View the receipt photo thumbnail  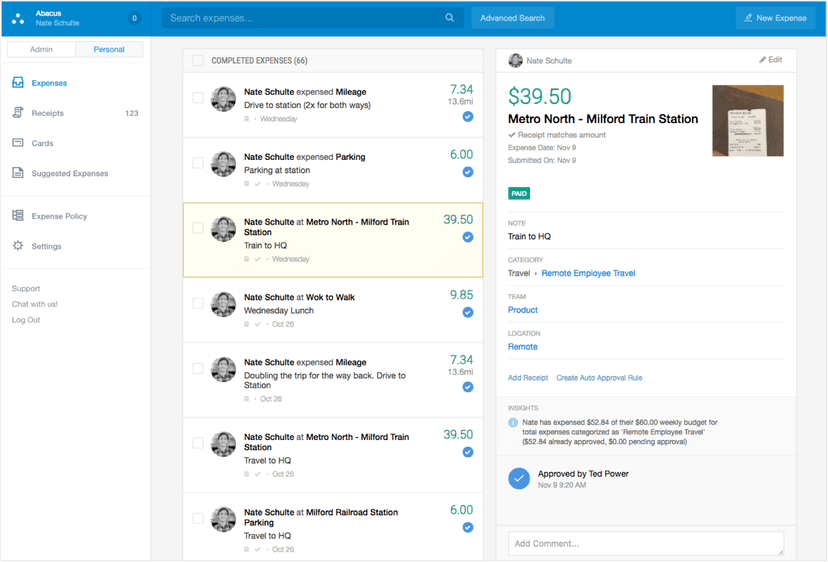point(747,120)
